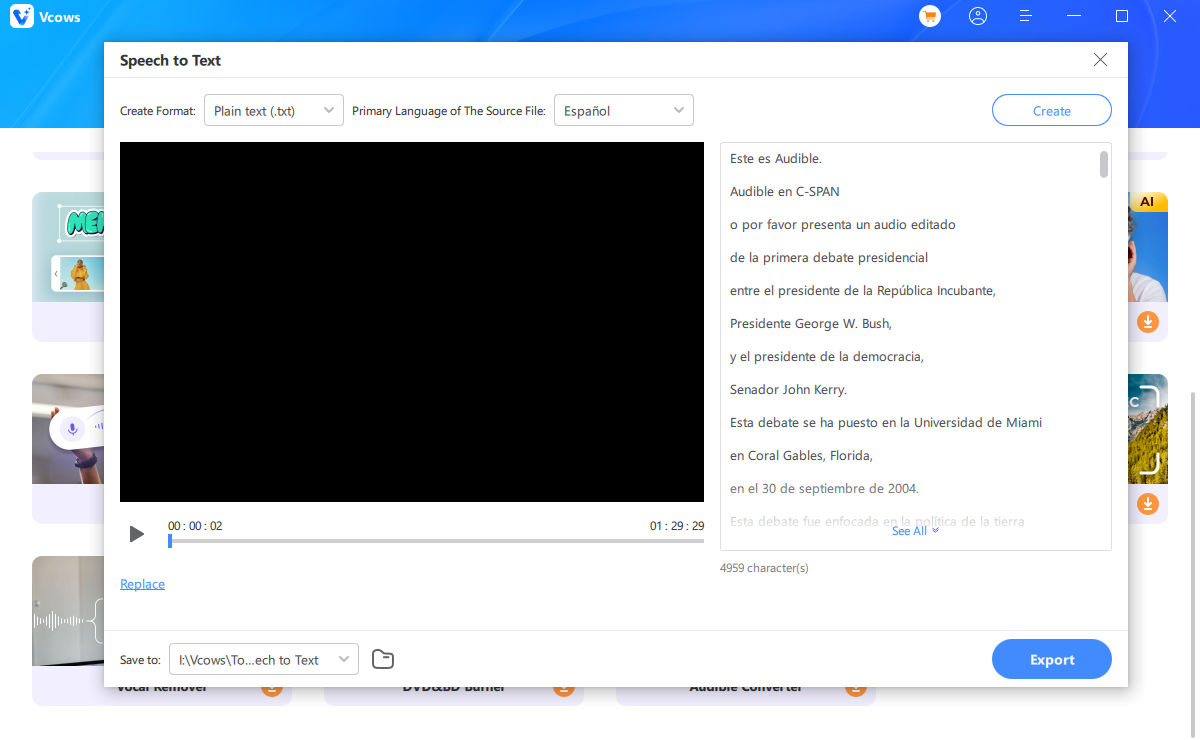Click the black video preview area
This screenshot has width=1200, height=740.
(x=412, y=322)
